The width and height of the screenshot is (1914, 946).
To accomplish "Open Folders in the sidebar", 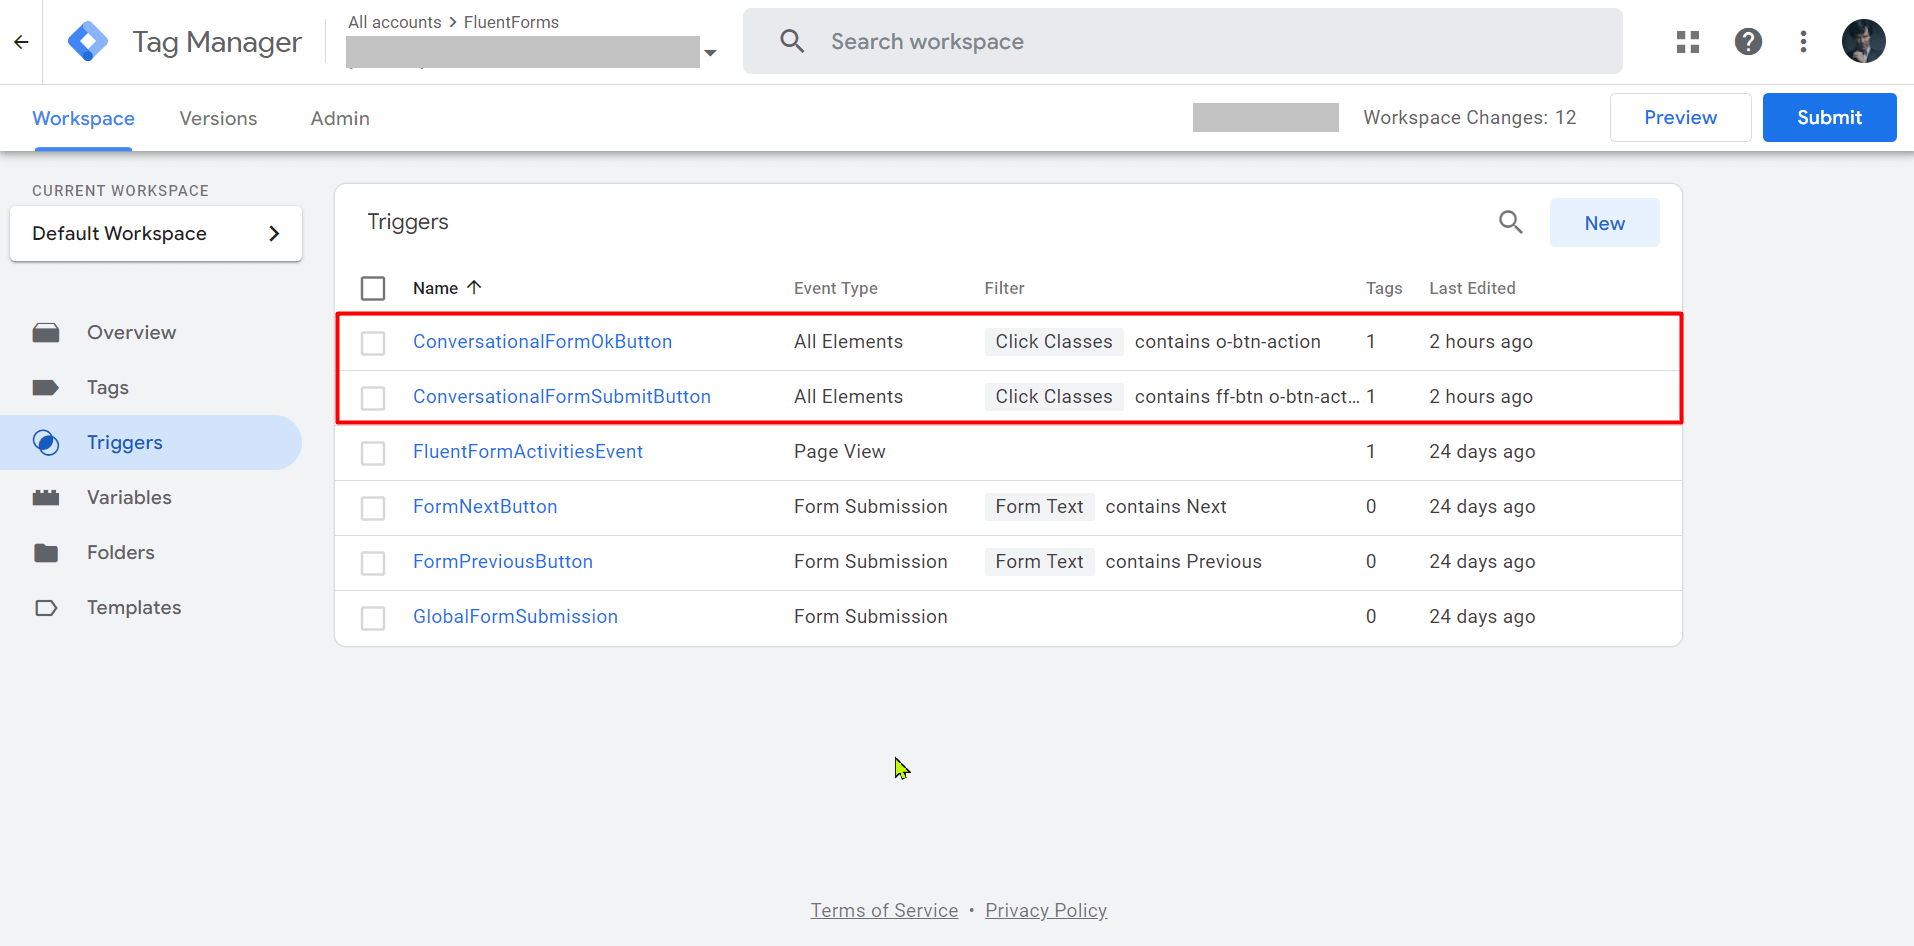I will tap(121, 552).
